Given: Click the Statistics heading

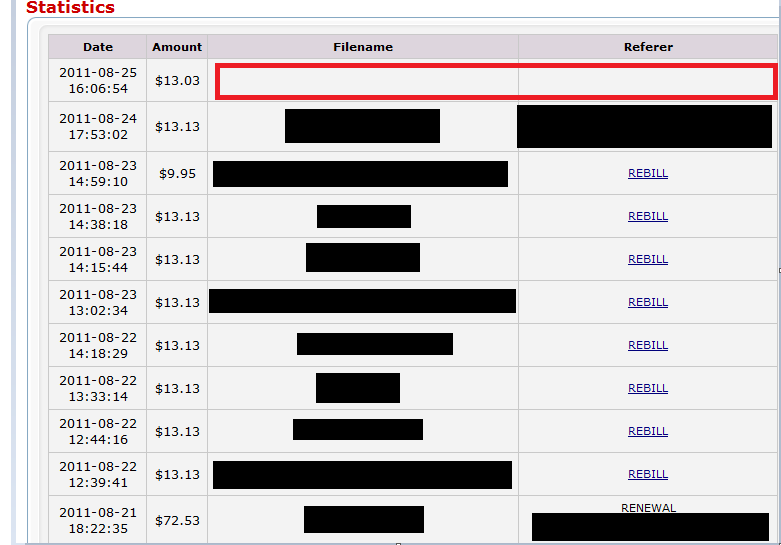Looking at the screenshot, I should pos(70,8).
